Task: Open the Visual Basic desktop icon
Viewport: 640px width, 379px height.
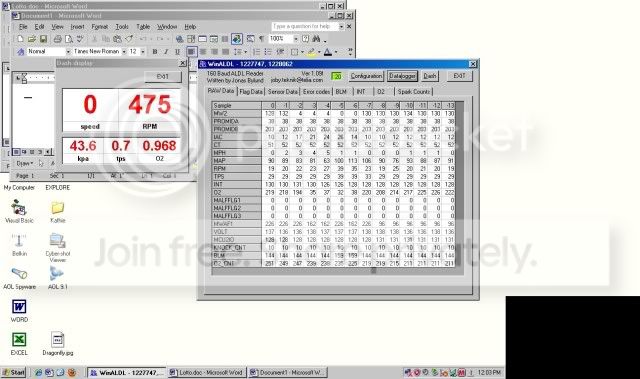Action: 19,211
